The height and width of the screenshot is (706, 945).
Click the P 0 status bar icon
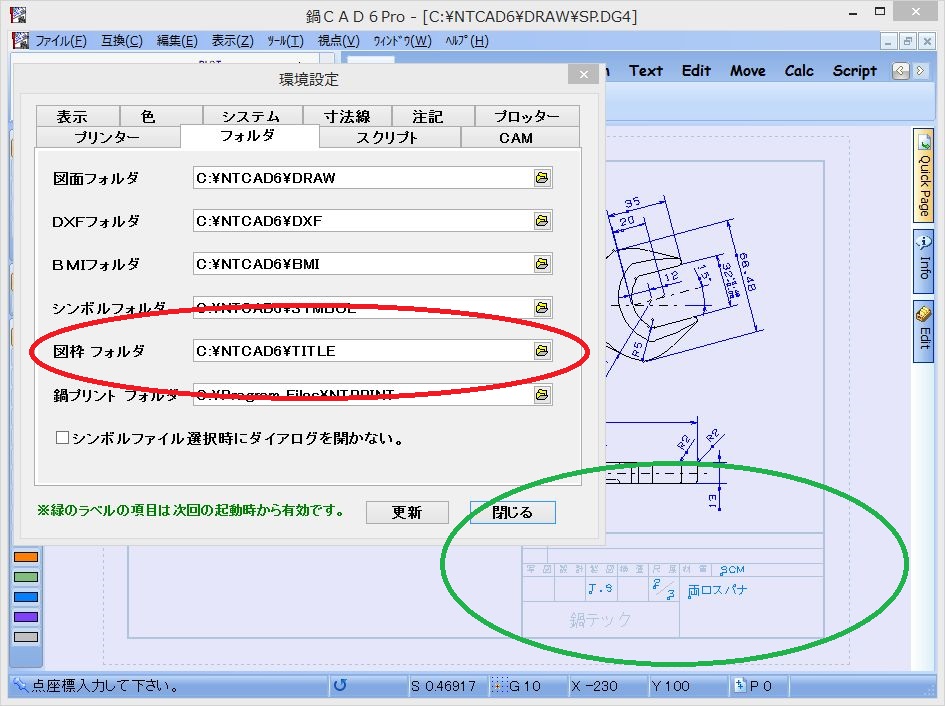click(x=739, y=686)
